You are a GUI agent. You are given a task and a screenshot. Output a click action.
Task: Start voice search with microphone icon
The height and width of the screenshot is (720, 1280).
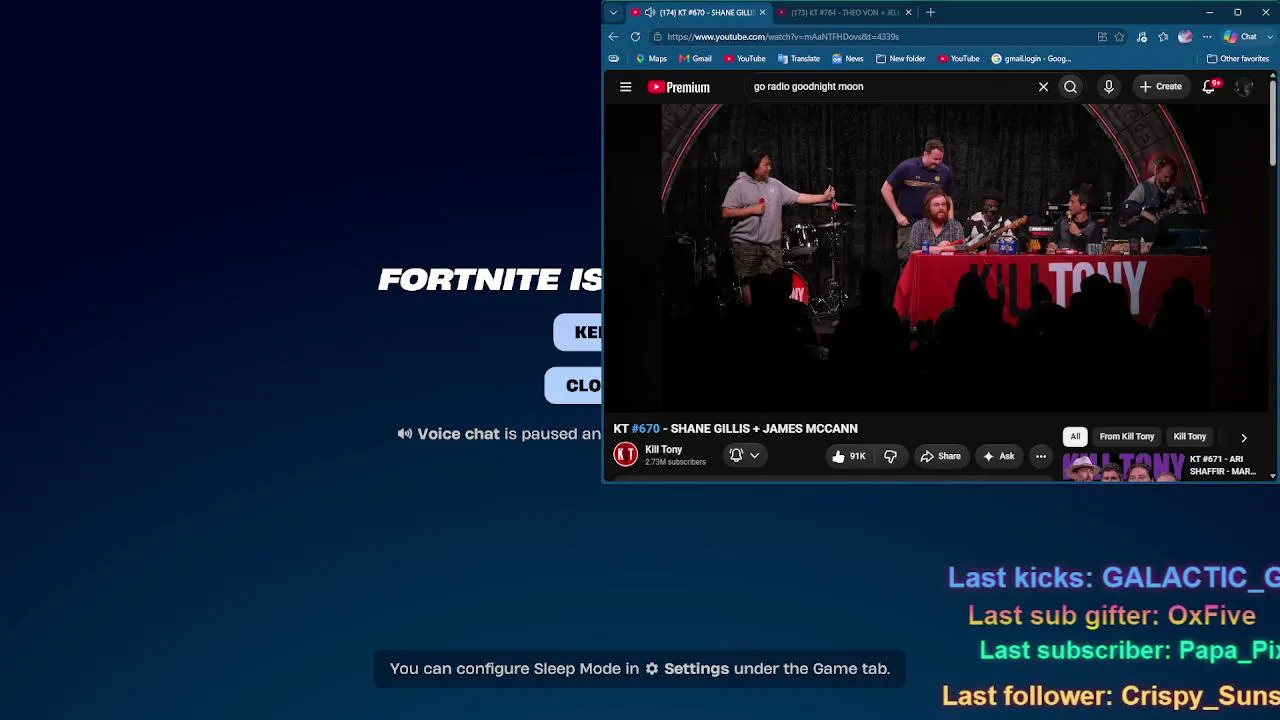pos(1108,87)
